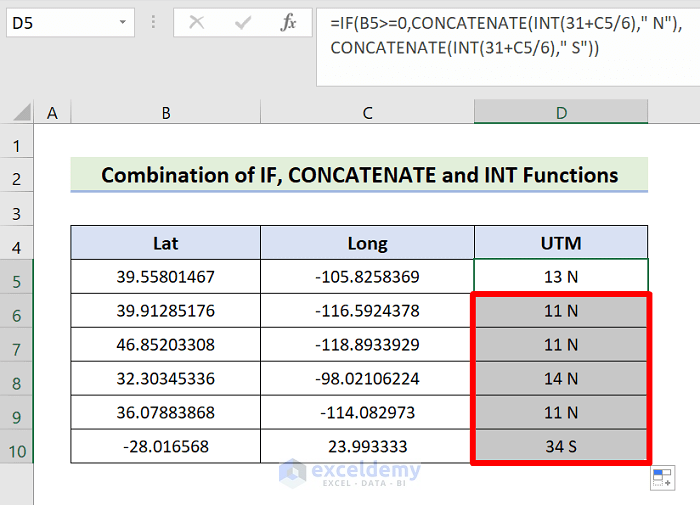Select column C header
700x505 pixels.
pyautogui.click(x=367, y=114)
